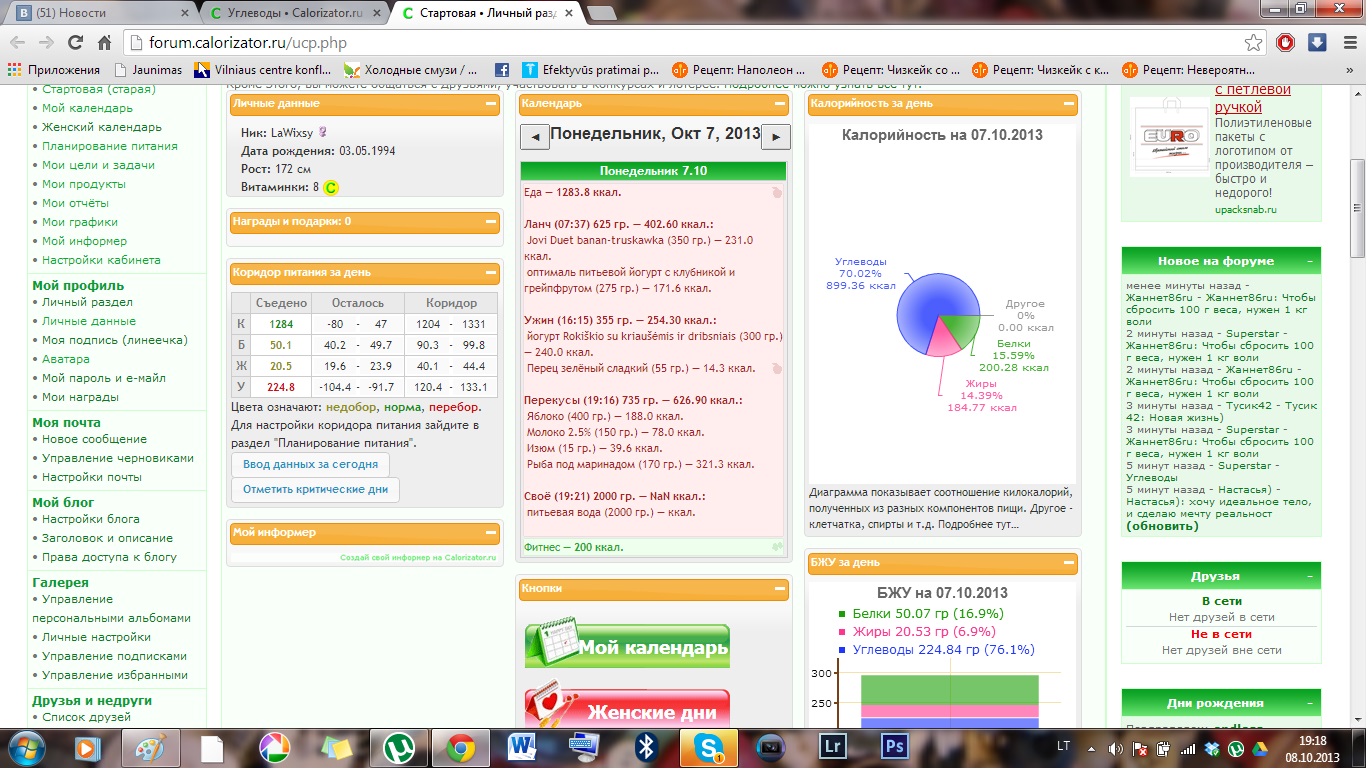Click the browser back arrow
1372x772 pixels.
pos(17,43)
